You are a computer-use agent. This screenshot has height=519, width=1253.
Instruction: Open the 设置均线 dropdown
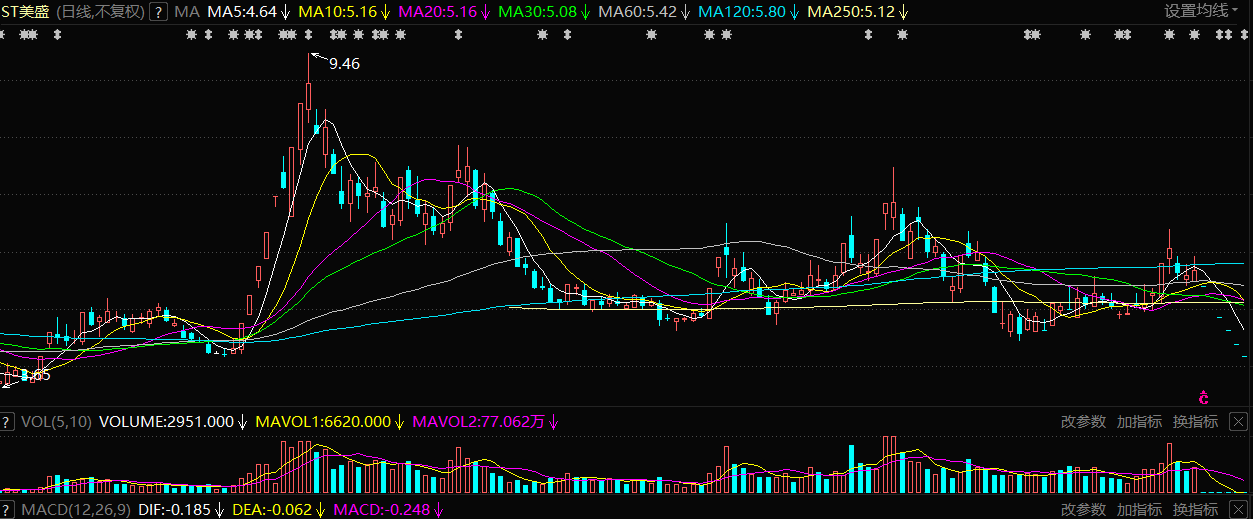(x=1200, y=11)
